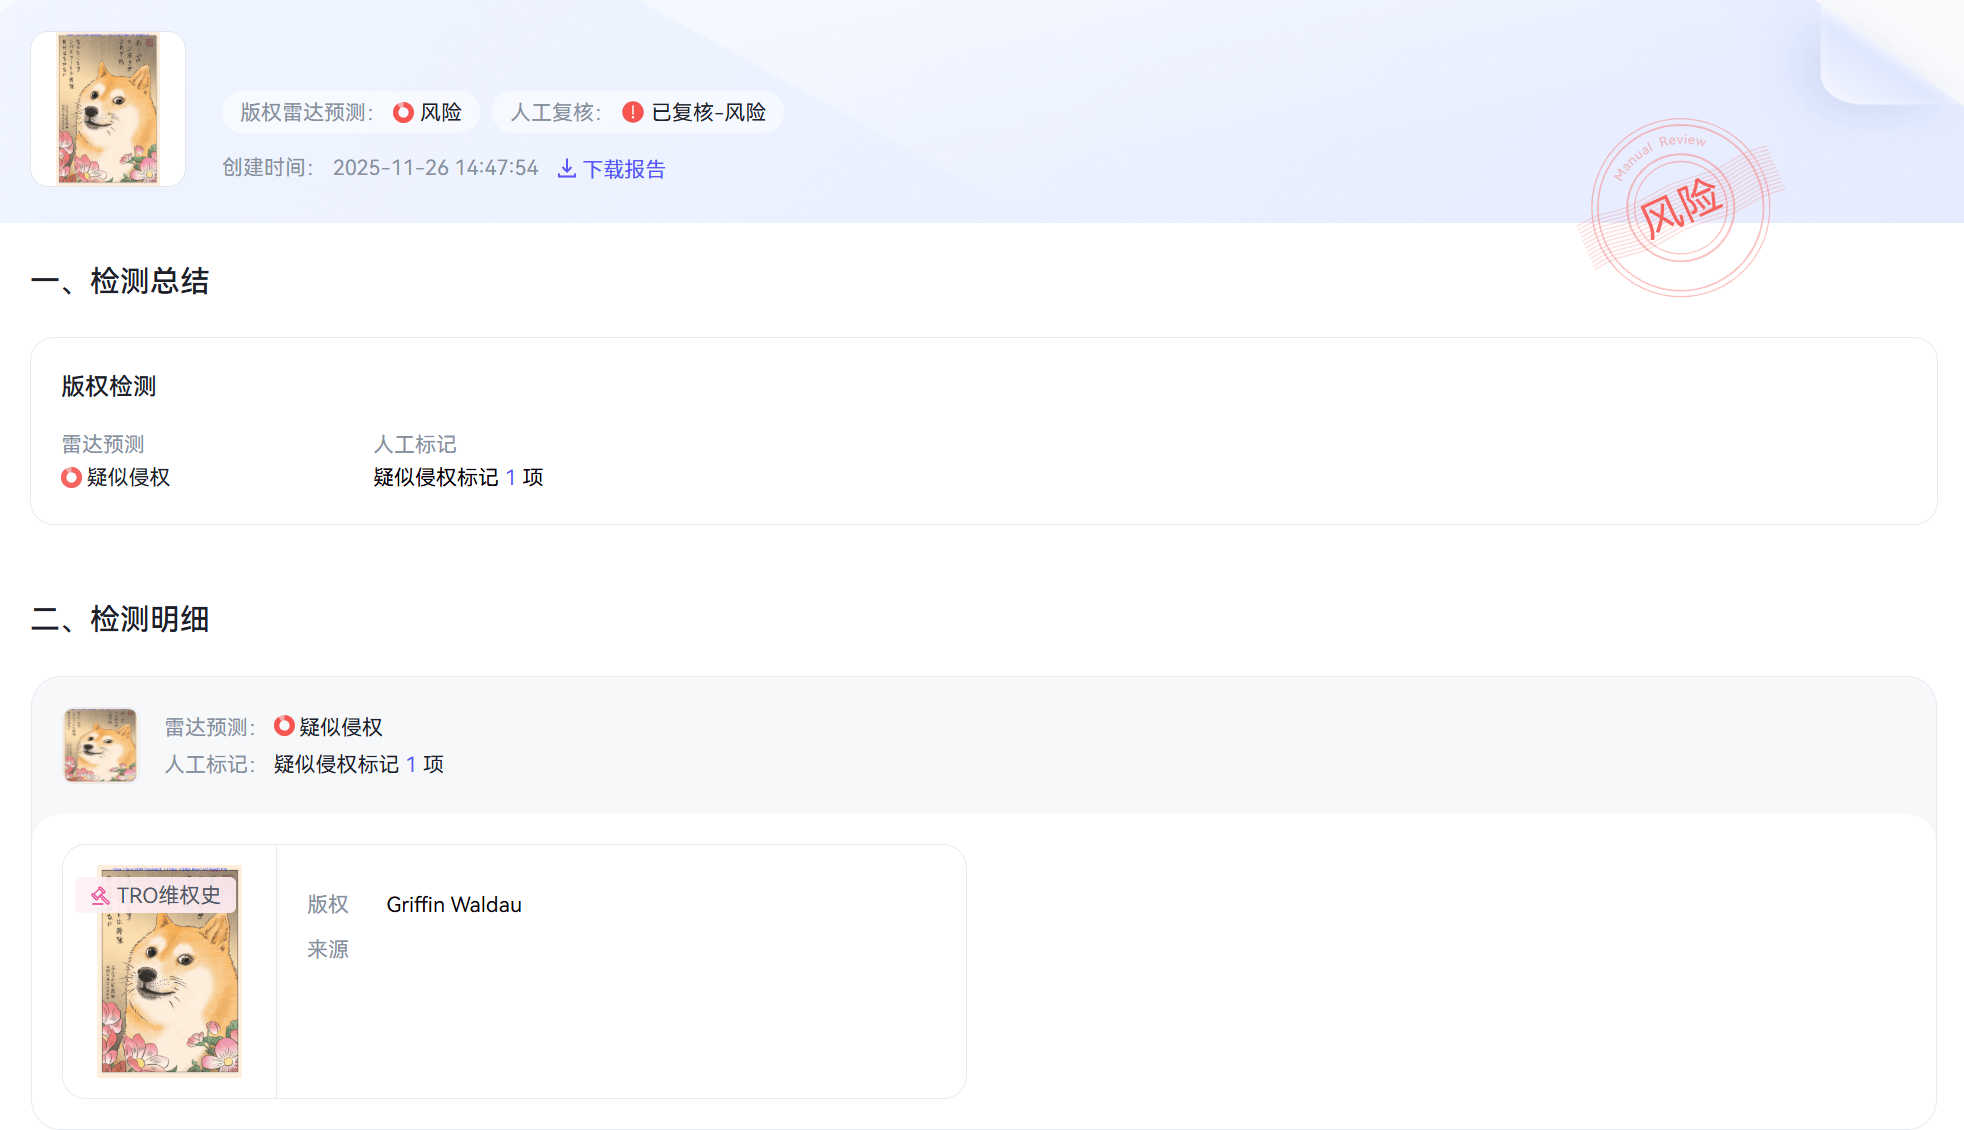Click the red exclamation icon by 已复核-风险
The height and width of the screenshot is (1130, 1964).
pos(632,112)
